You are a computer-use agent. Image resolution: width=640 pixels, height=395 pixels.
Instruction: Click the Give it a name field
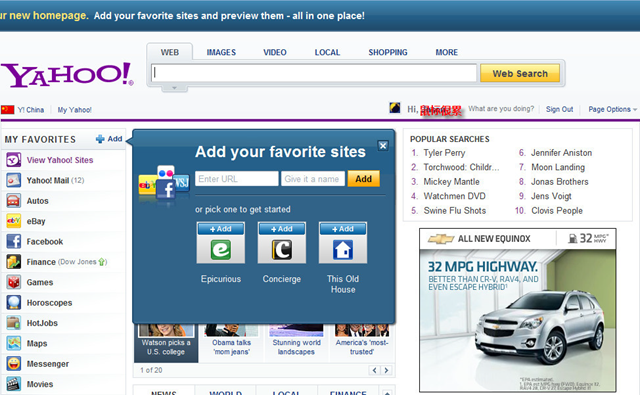[313, 179]
